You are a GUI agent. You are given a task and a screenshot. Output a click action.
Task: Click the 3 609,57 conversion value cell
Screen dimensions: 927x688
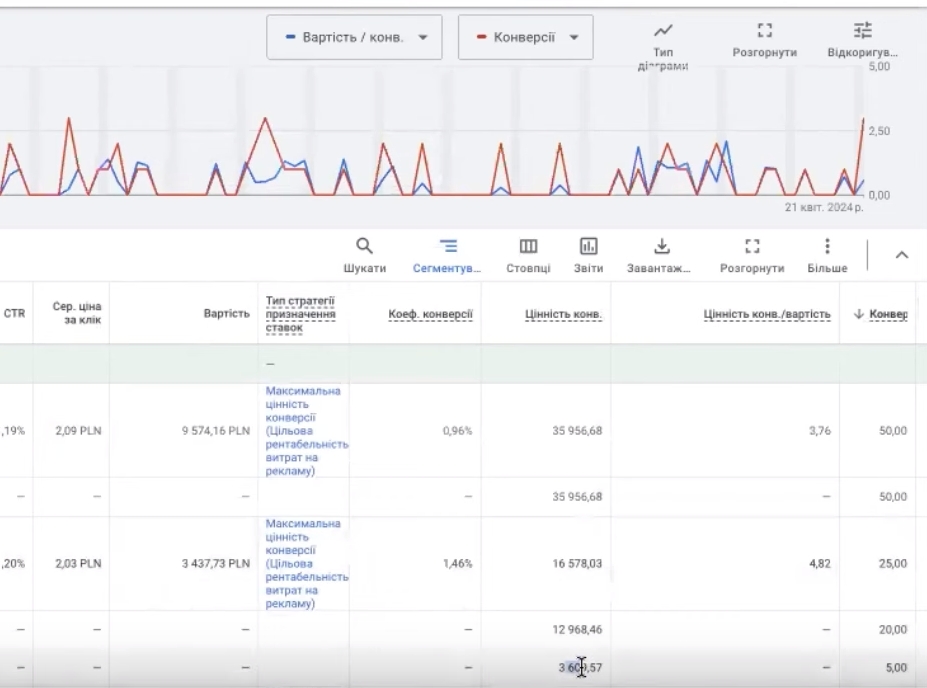point(580,667)
